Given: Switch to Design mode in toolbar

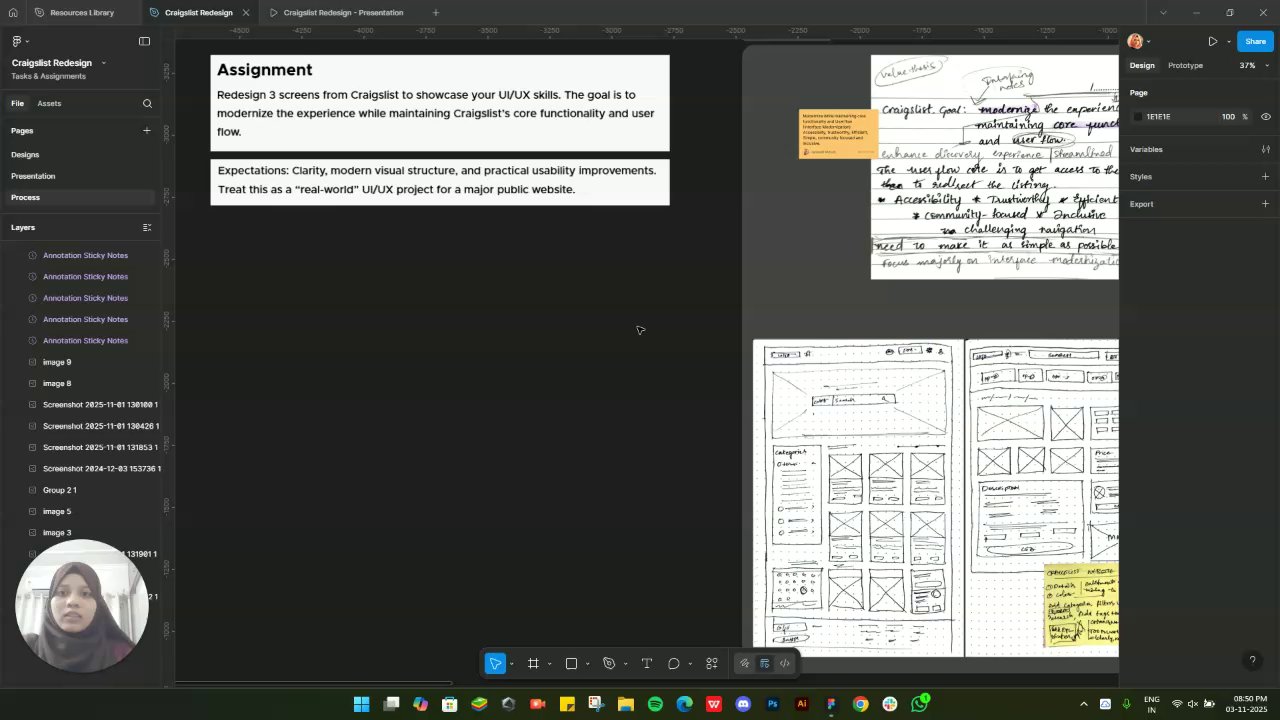Looking at the screenshot, I should (764, 663).
